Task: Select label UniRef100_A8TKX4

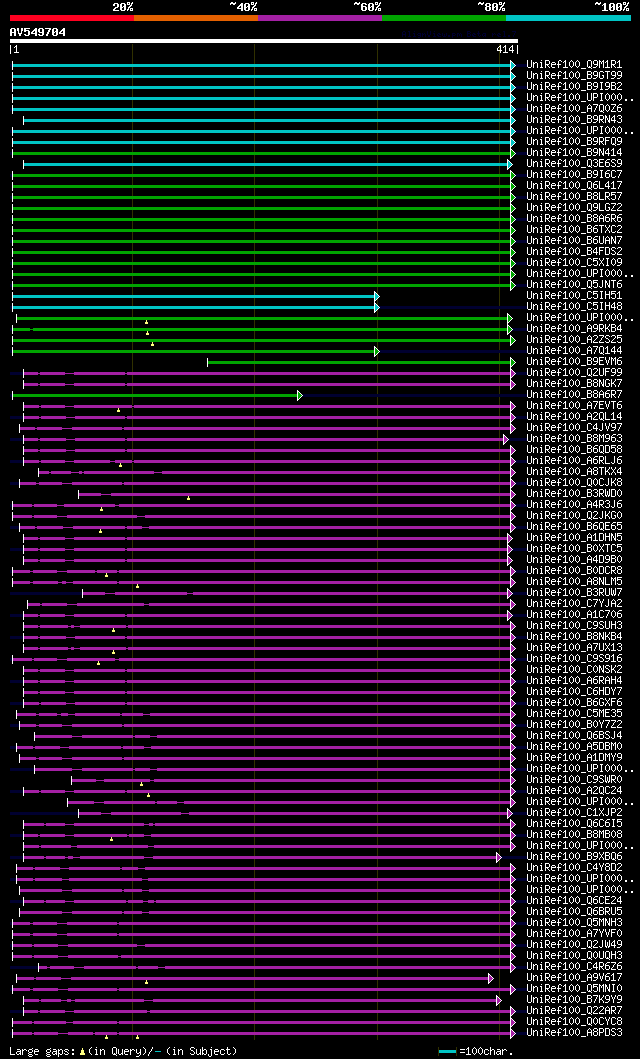Action: [575, 471]
